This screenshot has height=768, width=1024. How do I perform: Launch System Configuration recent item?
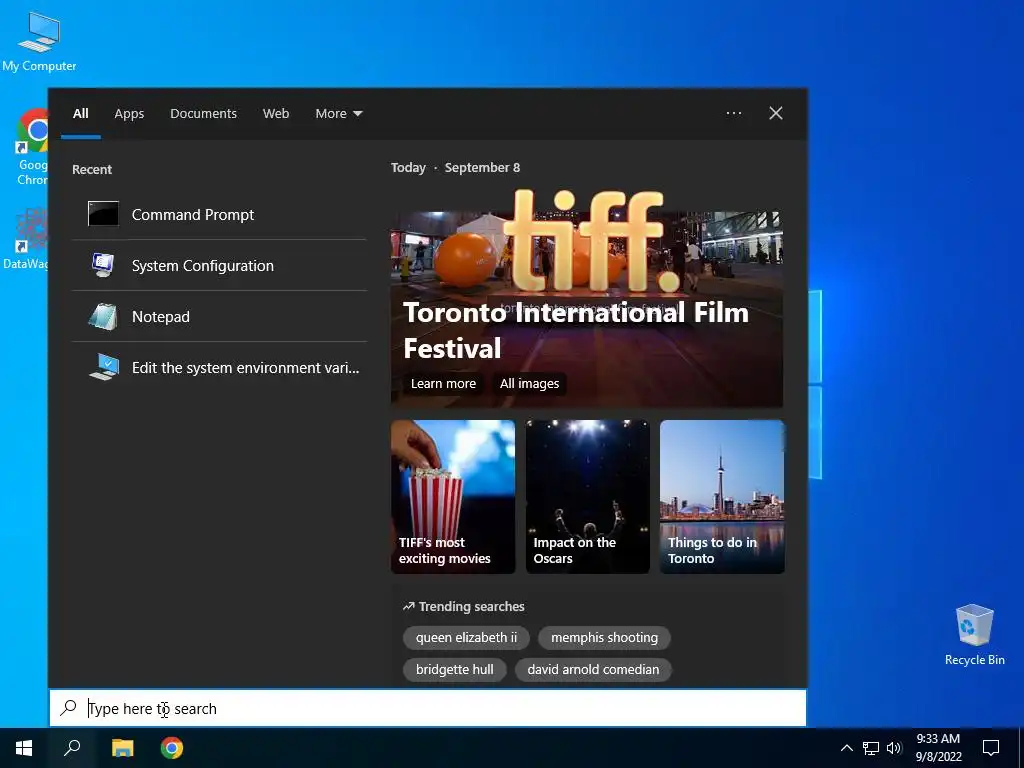(x=219, y=265)
